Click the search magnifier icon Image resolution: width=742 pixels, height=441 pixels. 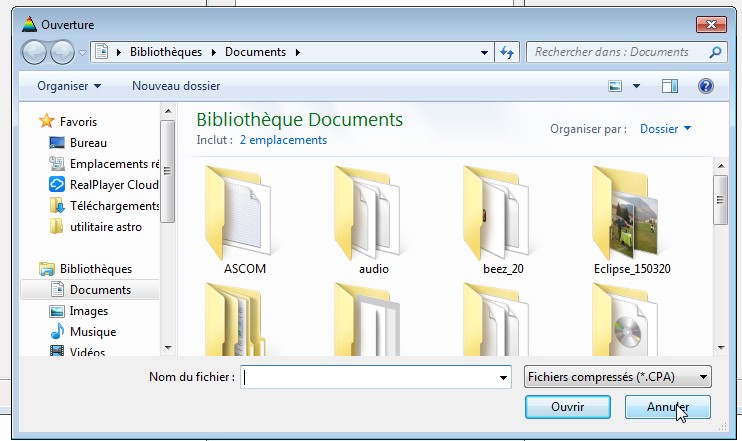click(x=716, y=52)
